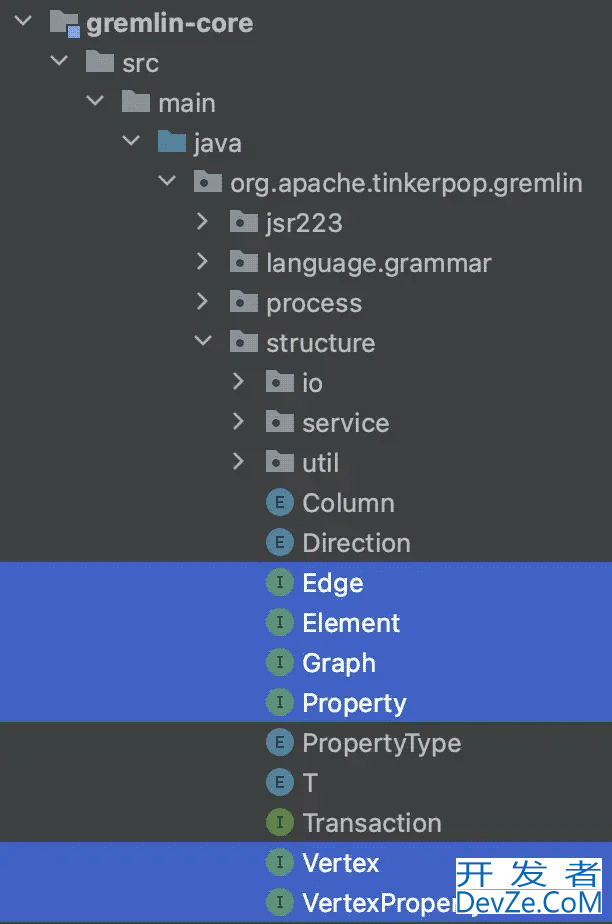This screenshot has width=612, height=924.
Task: Click the service package icon
Action: pyautogui.click(x=280, y=422)
